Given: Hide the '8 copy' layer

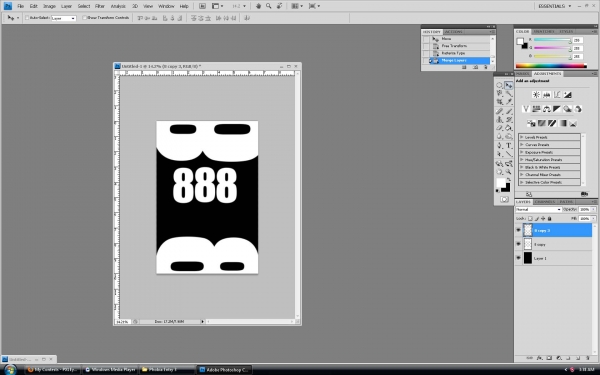Looking at the screenshot, I should (518, 244).
